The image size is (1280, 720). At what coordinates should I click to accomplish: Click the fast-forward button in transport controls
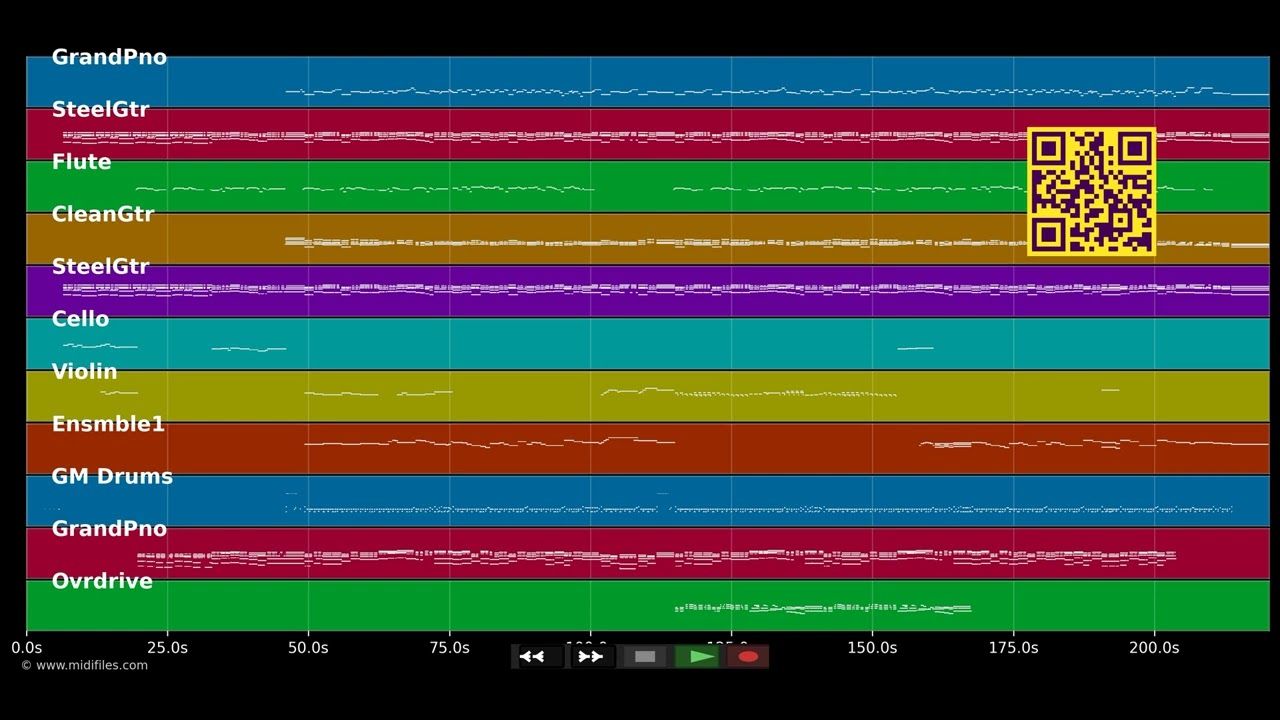pos(591,657)
